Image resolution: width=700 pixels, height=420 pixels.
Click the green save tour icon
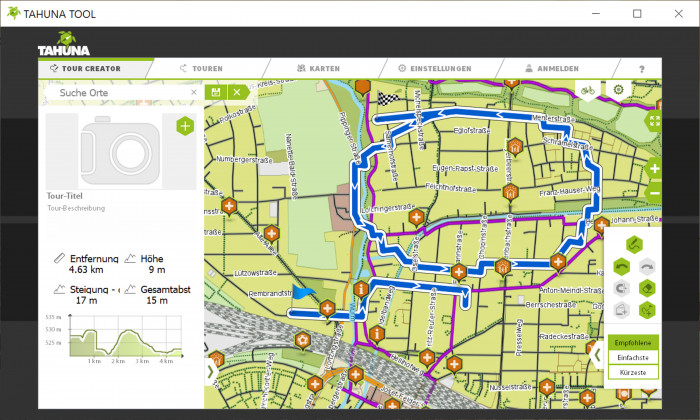(x=216, y=92)
